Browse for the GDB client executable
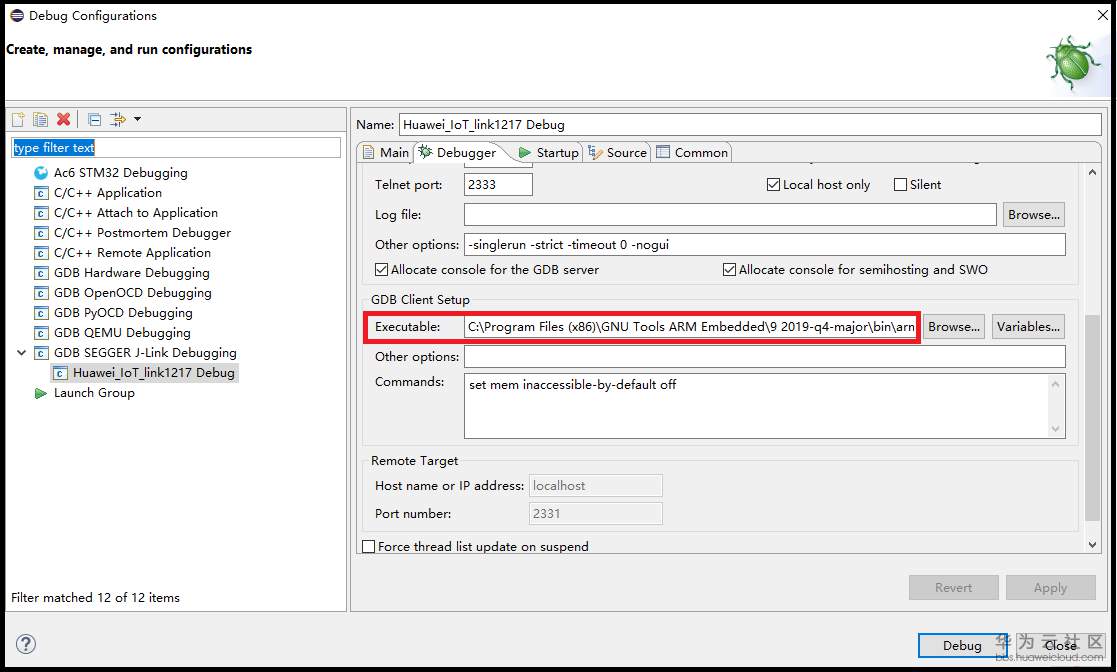Image resolution: width=1117 pixels, height=672 pixels. point(954,327)
